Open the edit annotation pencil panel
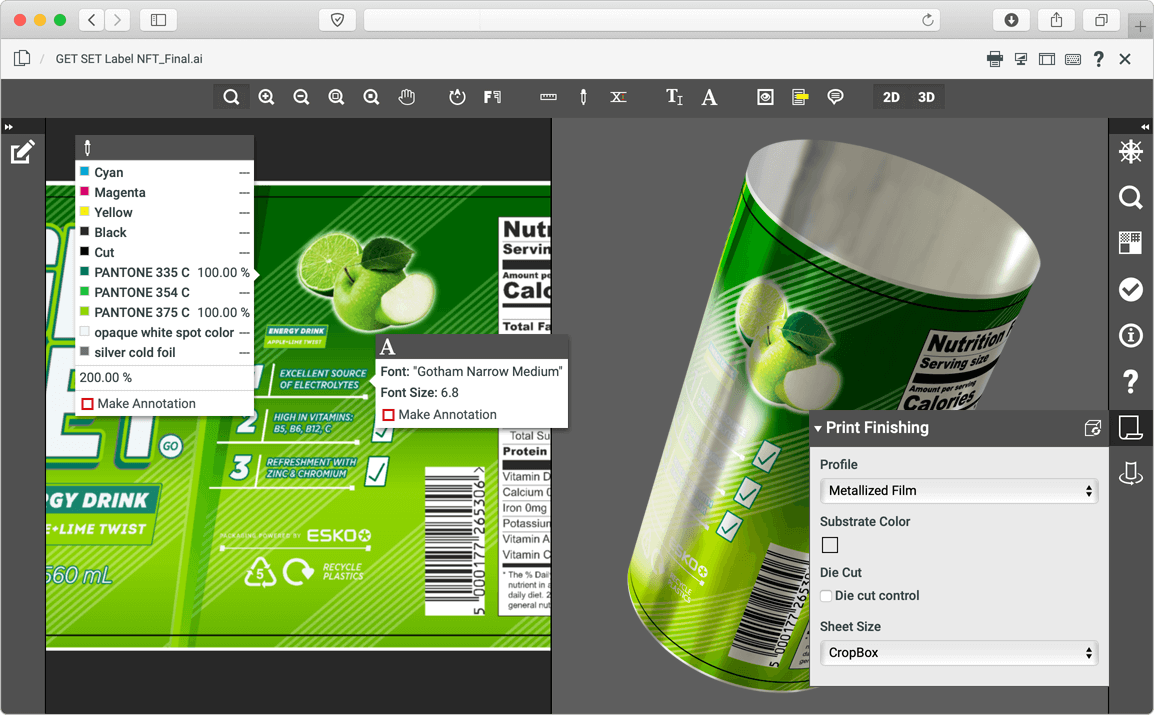Image resolution: width=1154 pixels, height=715 pixels. 22,152
